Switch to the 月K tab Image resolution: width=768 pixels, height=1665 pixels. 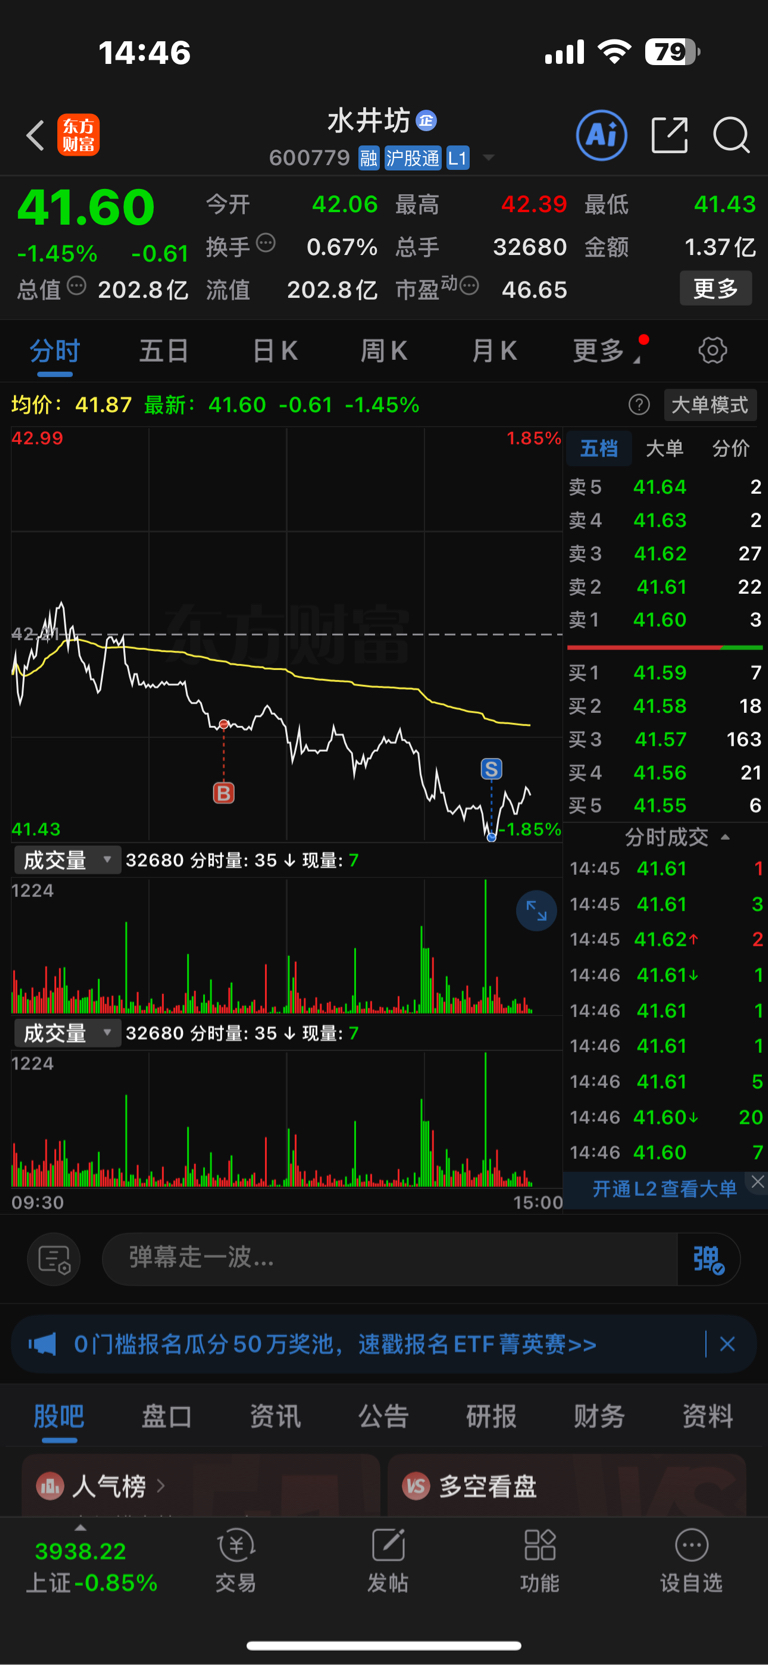click(x=494, y=351)
